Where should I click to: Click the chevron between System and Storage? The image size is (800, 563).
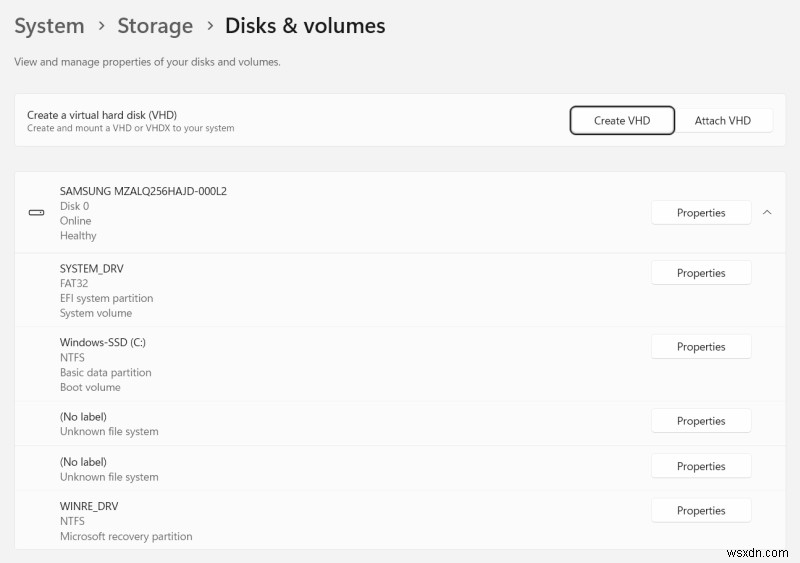tap(101, 26)
